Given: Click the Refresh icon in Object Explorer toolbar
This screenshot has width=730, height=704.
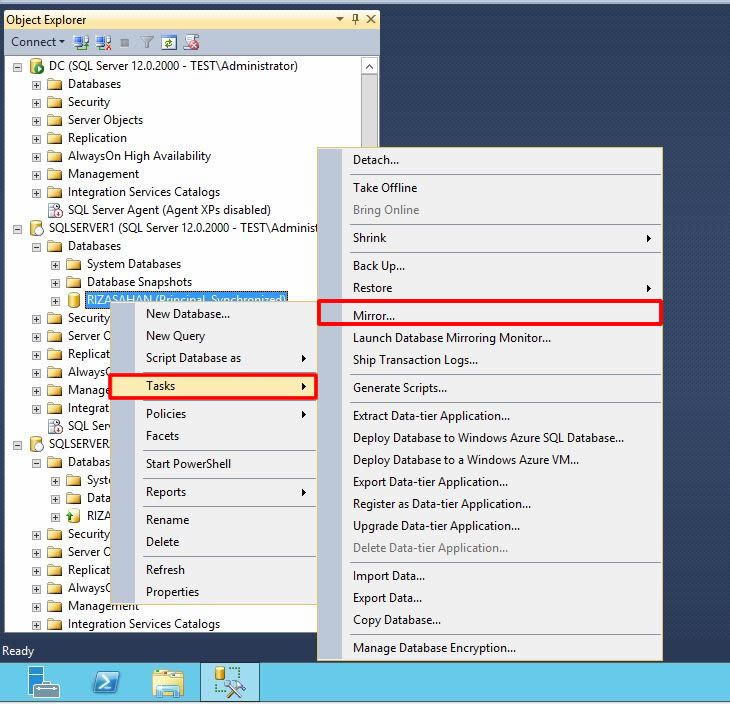Looking at the screenshot, I should click(169, 42).
